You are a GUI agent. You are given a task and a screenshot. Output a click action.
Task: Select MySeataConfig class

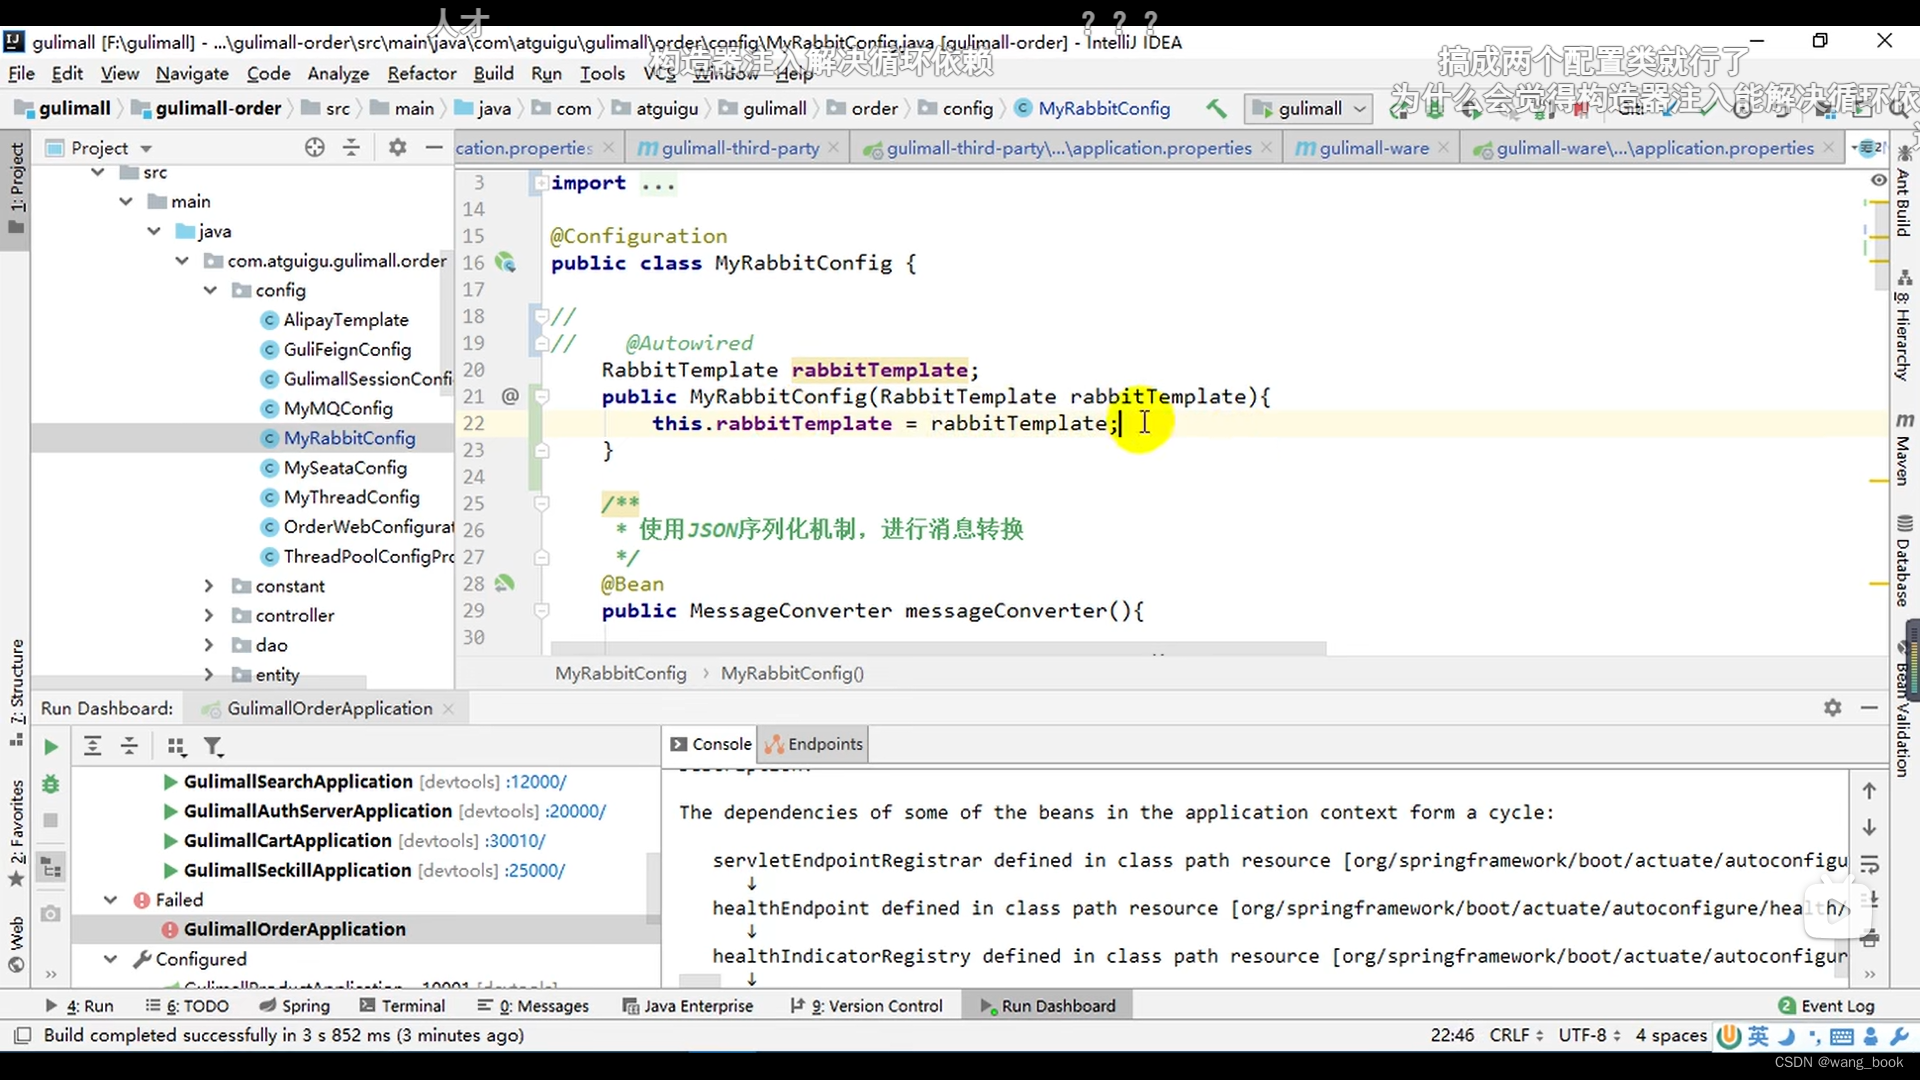tap(345, 467)
